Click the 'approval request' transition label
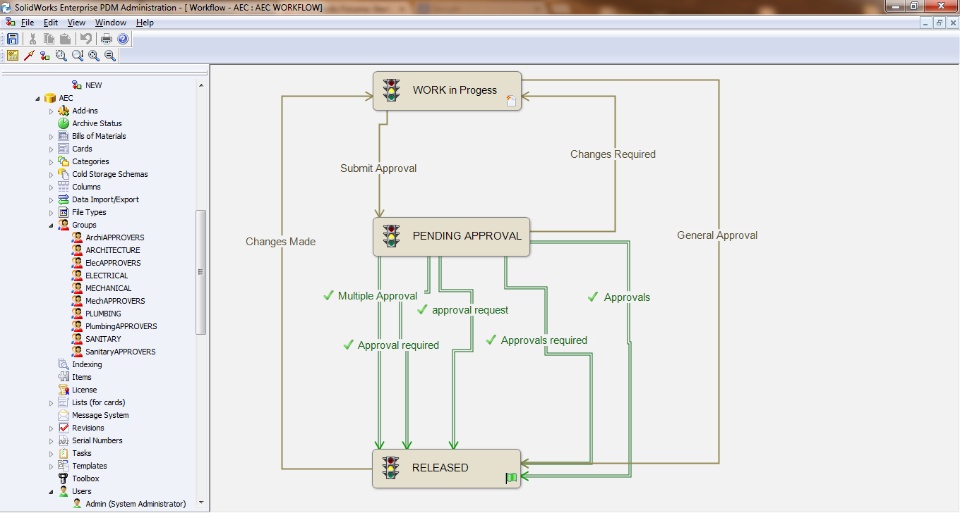 470,310
